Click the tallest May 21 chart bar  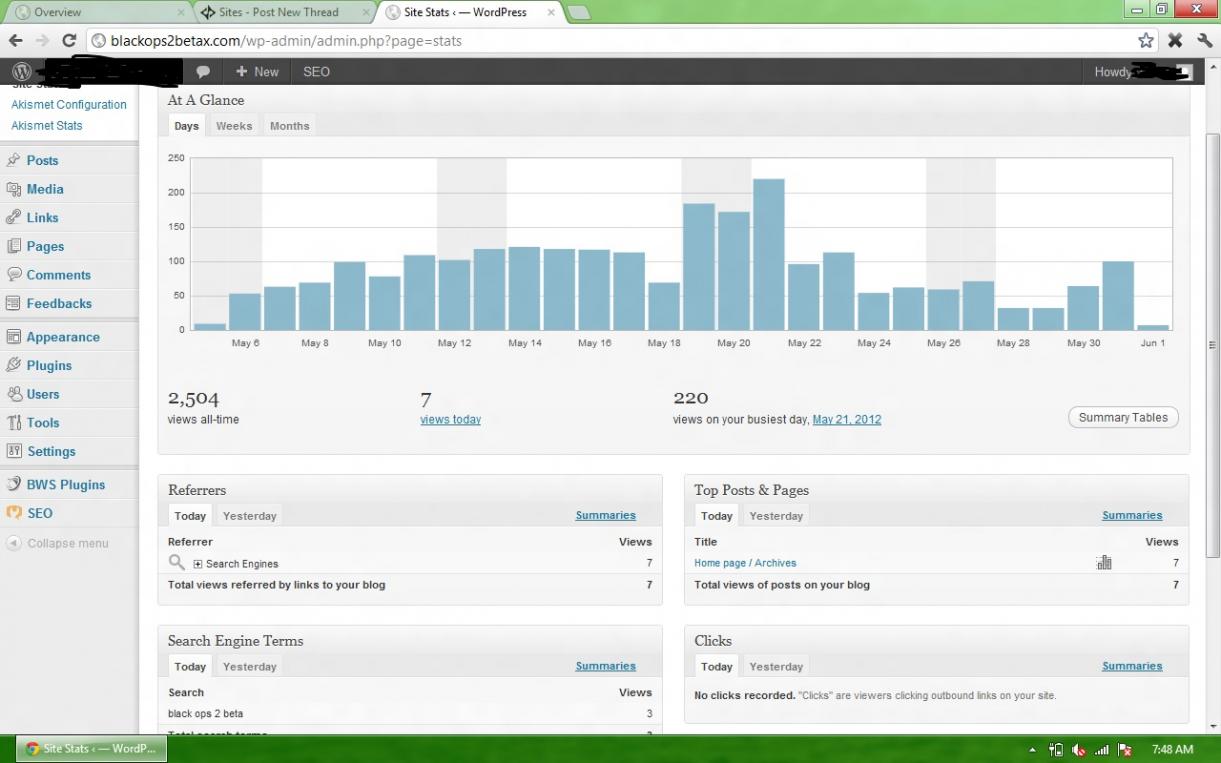(768, 254)
